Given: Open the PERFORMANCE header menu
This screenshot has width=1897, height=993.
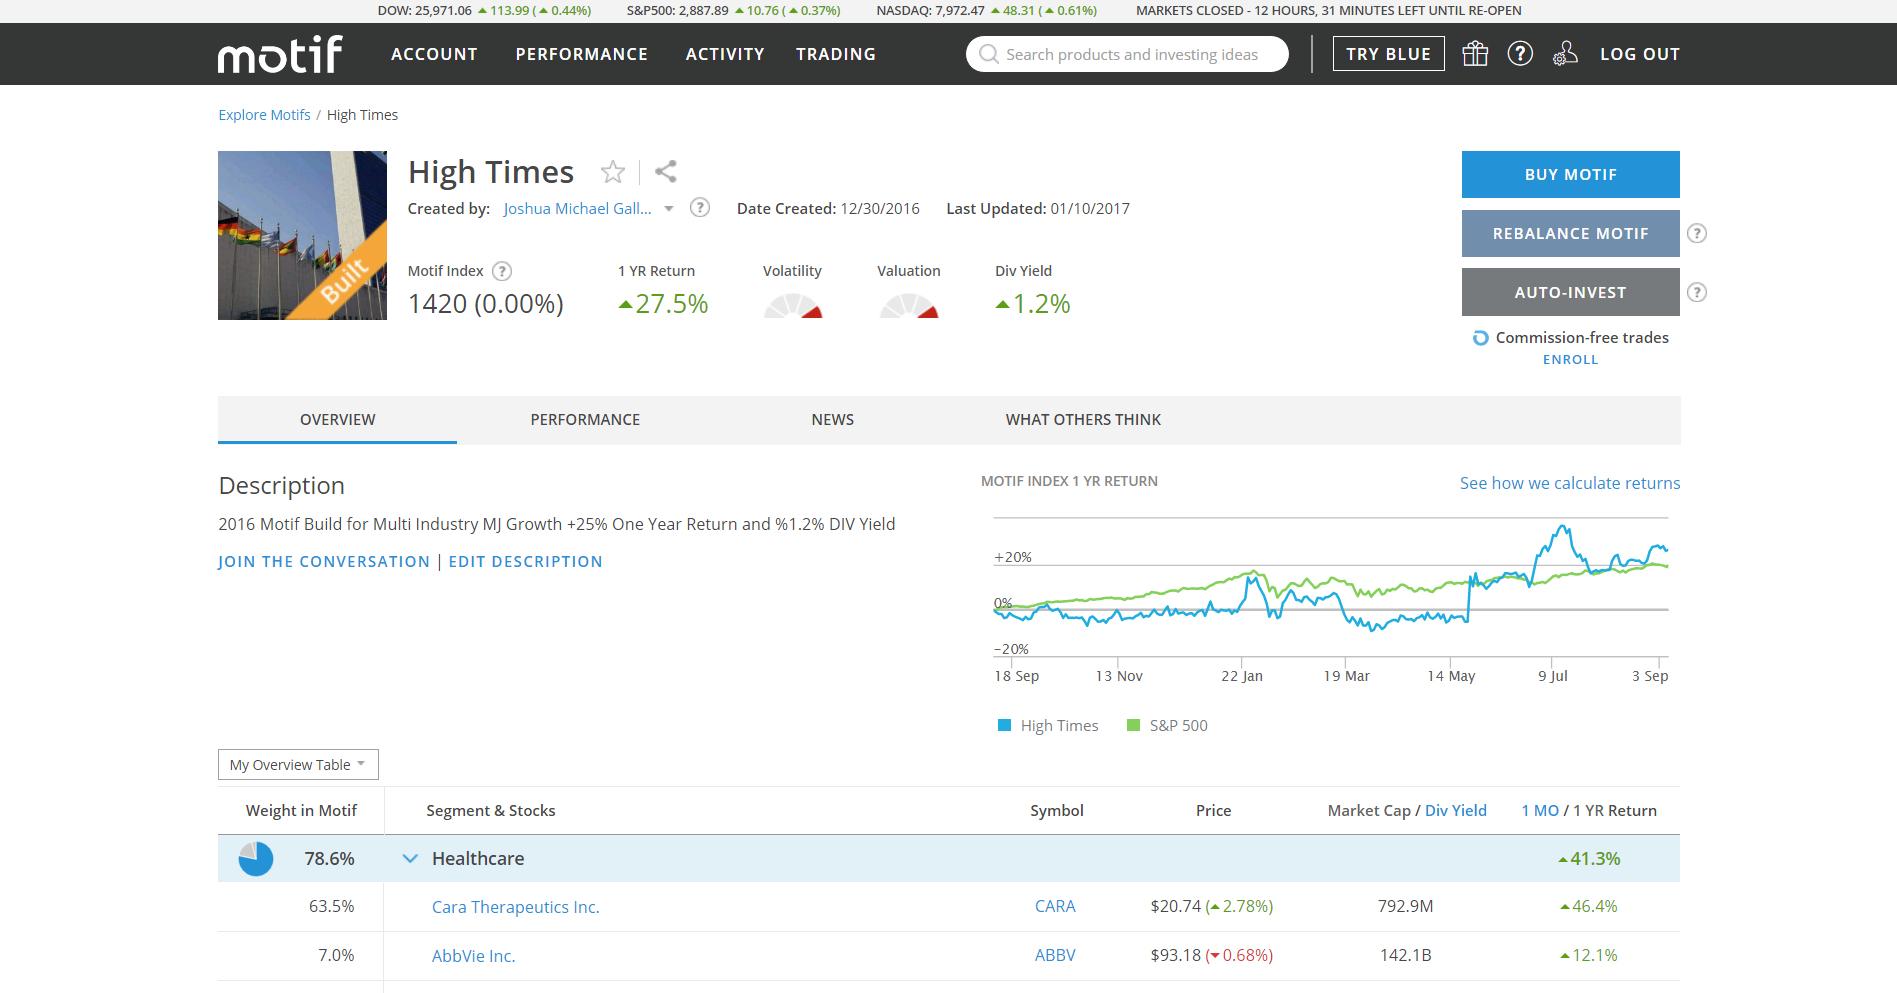Looking at the screenshot, I should (581, 54).
